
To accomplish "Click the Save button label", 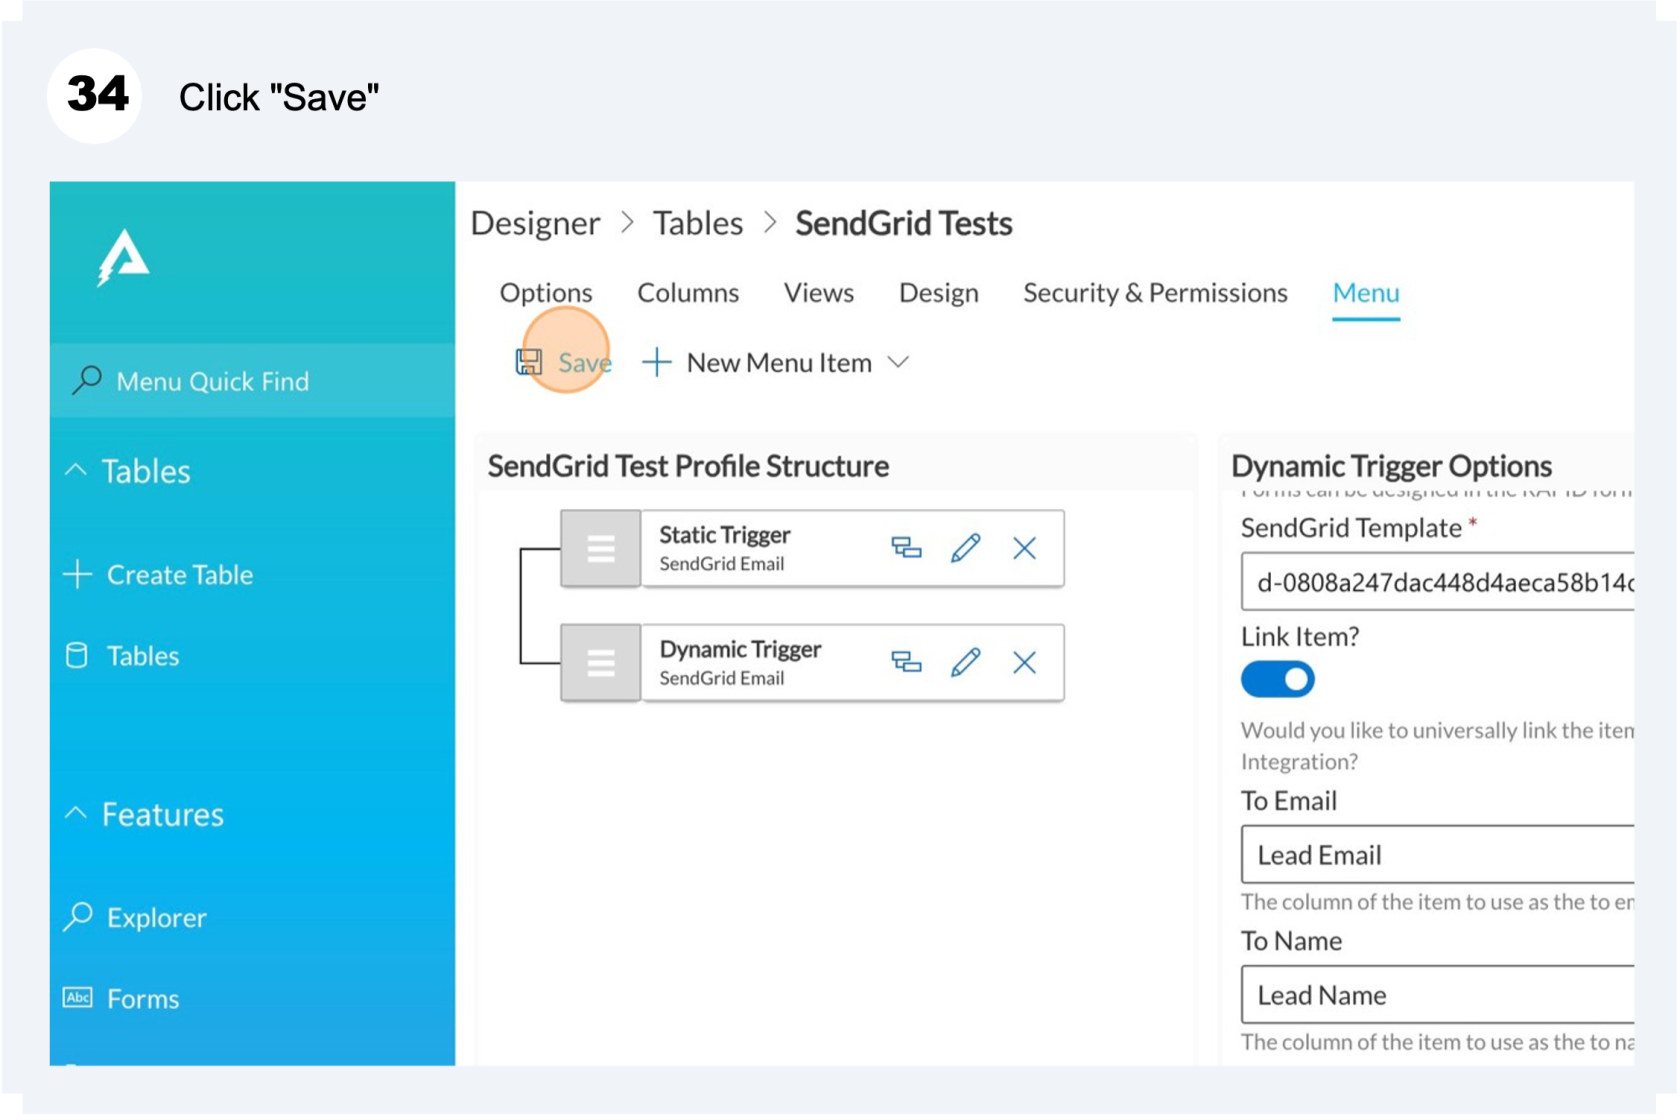I will click(x=584, y=363).
